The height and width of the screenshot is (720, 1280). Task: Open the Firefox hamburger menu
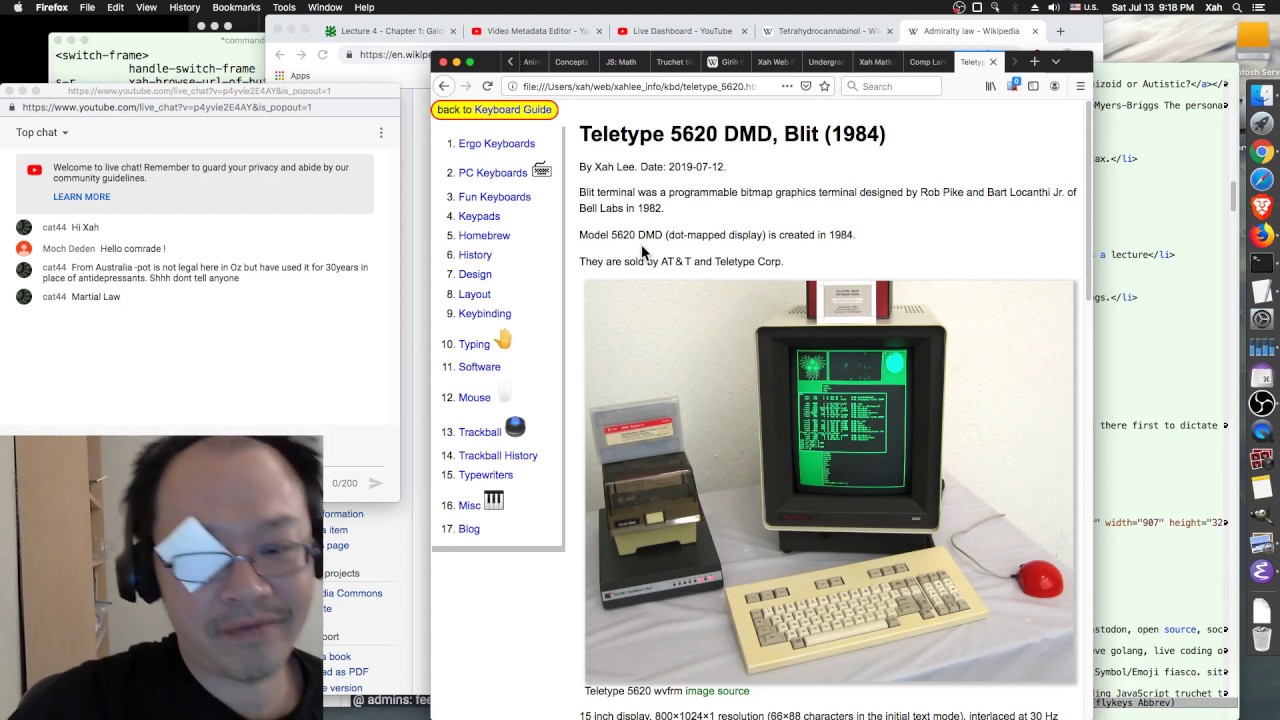(1080, 86)
